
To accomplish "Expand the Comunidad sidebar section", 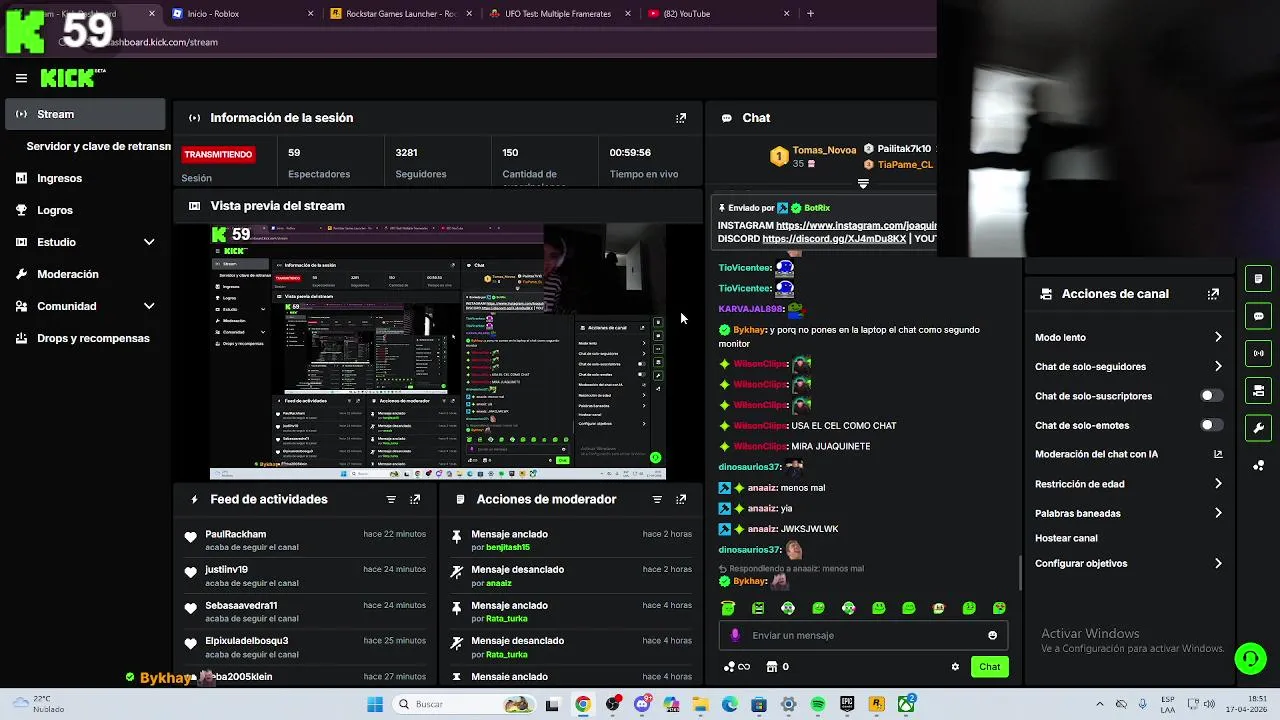I will click(x=149, y=306).
